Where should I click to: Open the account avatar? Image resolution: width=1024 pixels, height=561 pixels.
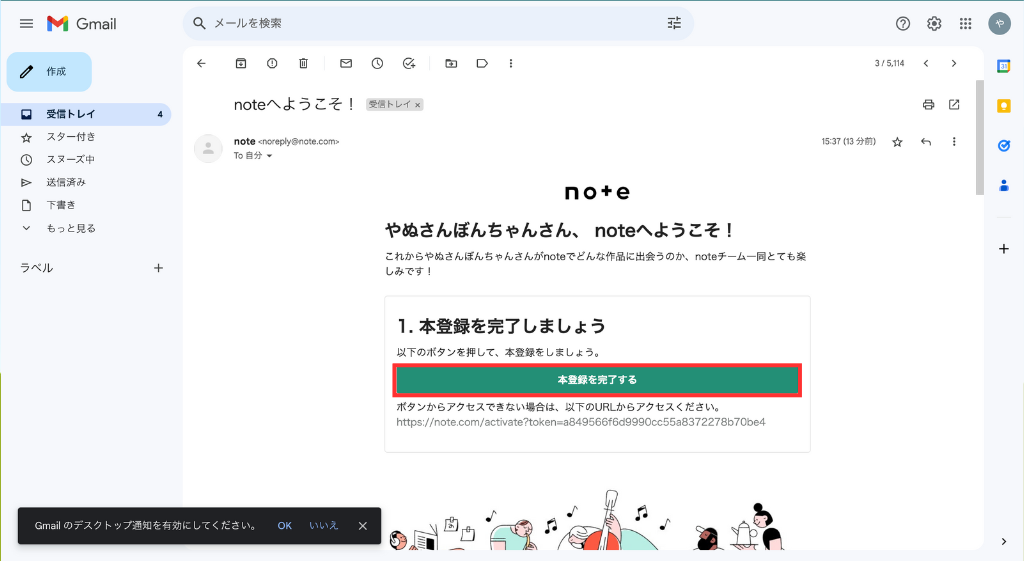pos(999,24)
